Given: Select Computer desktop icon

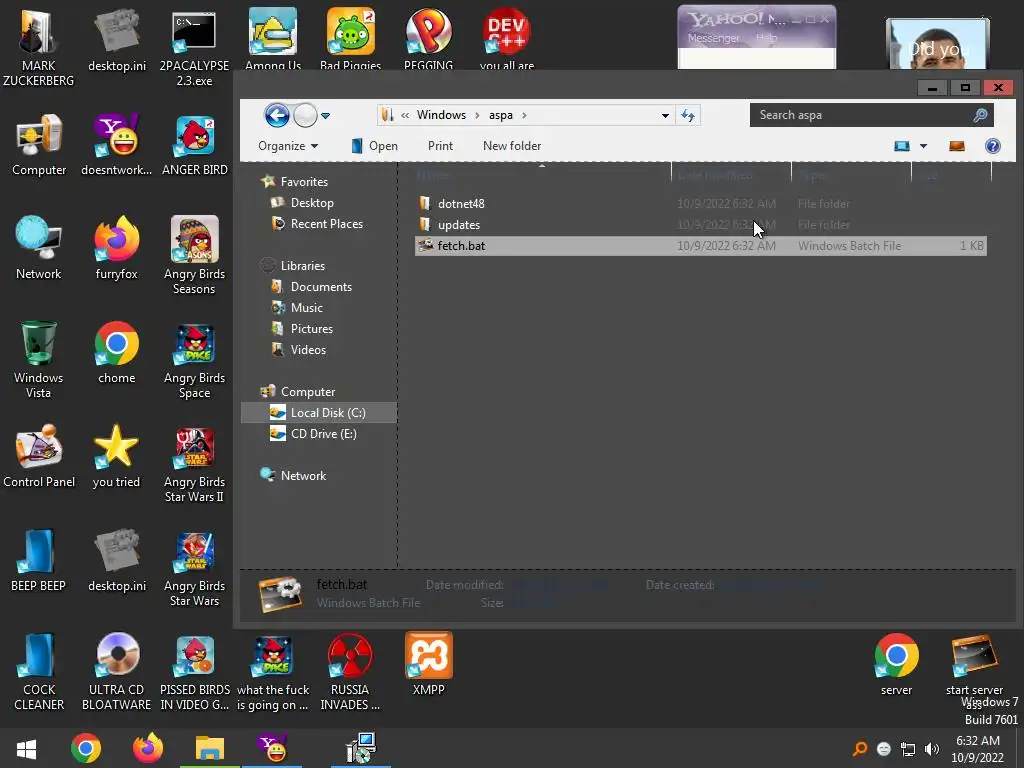Looking at the screenshot, I should (39, 145).
